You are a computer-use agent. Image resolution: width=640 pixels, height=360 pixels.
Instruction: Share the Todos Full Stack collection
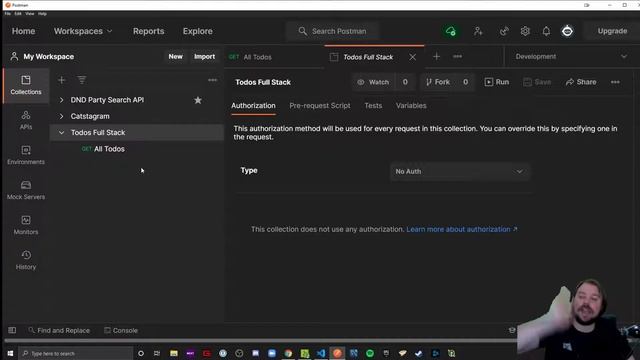[581, 82]
